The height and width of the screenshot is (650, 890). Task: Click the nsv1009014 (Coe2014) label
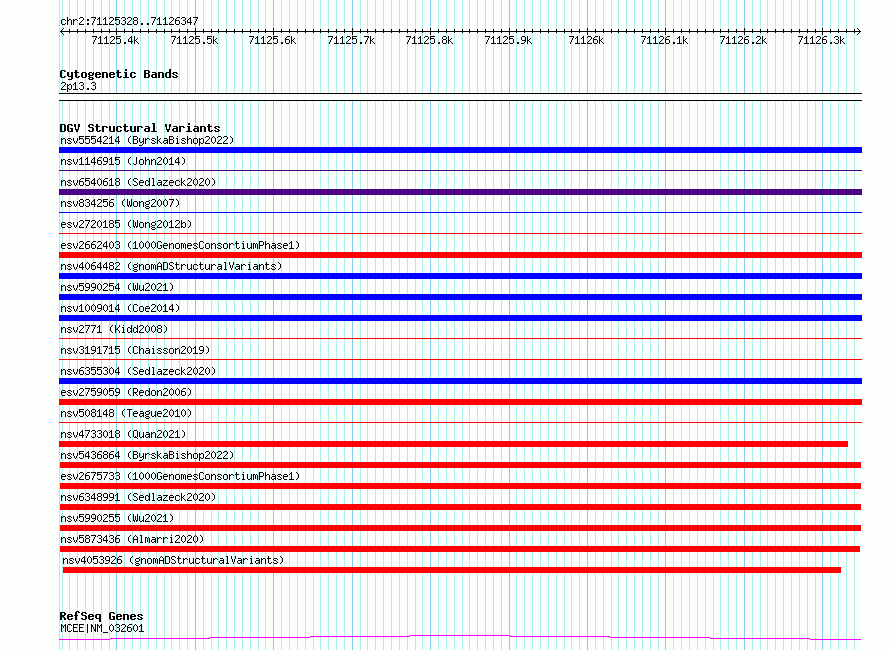click(120, 308)
